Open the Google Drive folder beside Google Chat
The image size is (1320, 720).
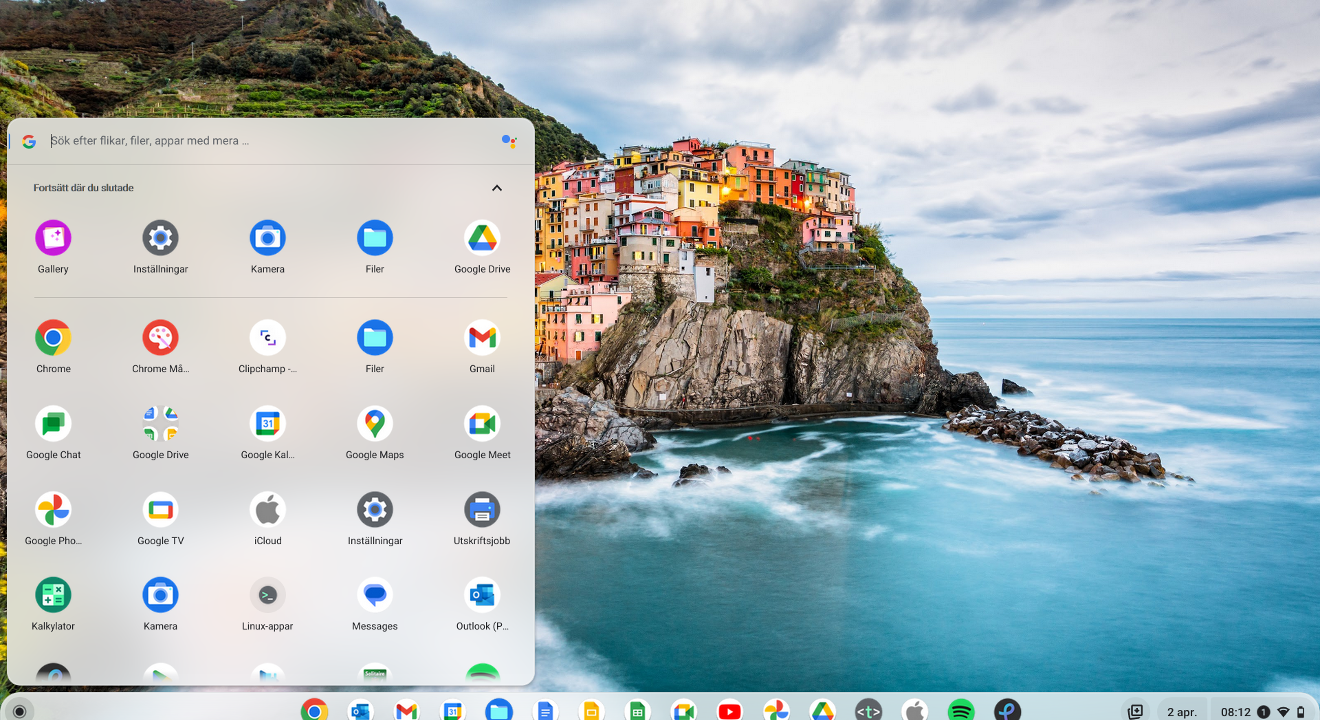tap(160, 424)
